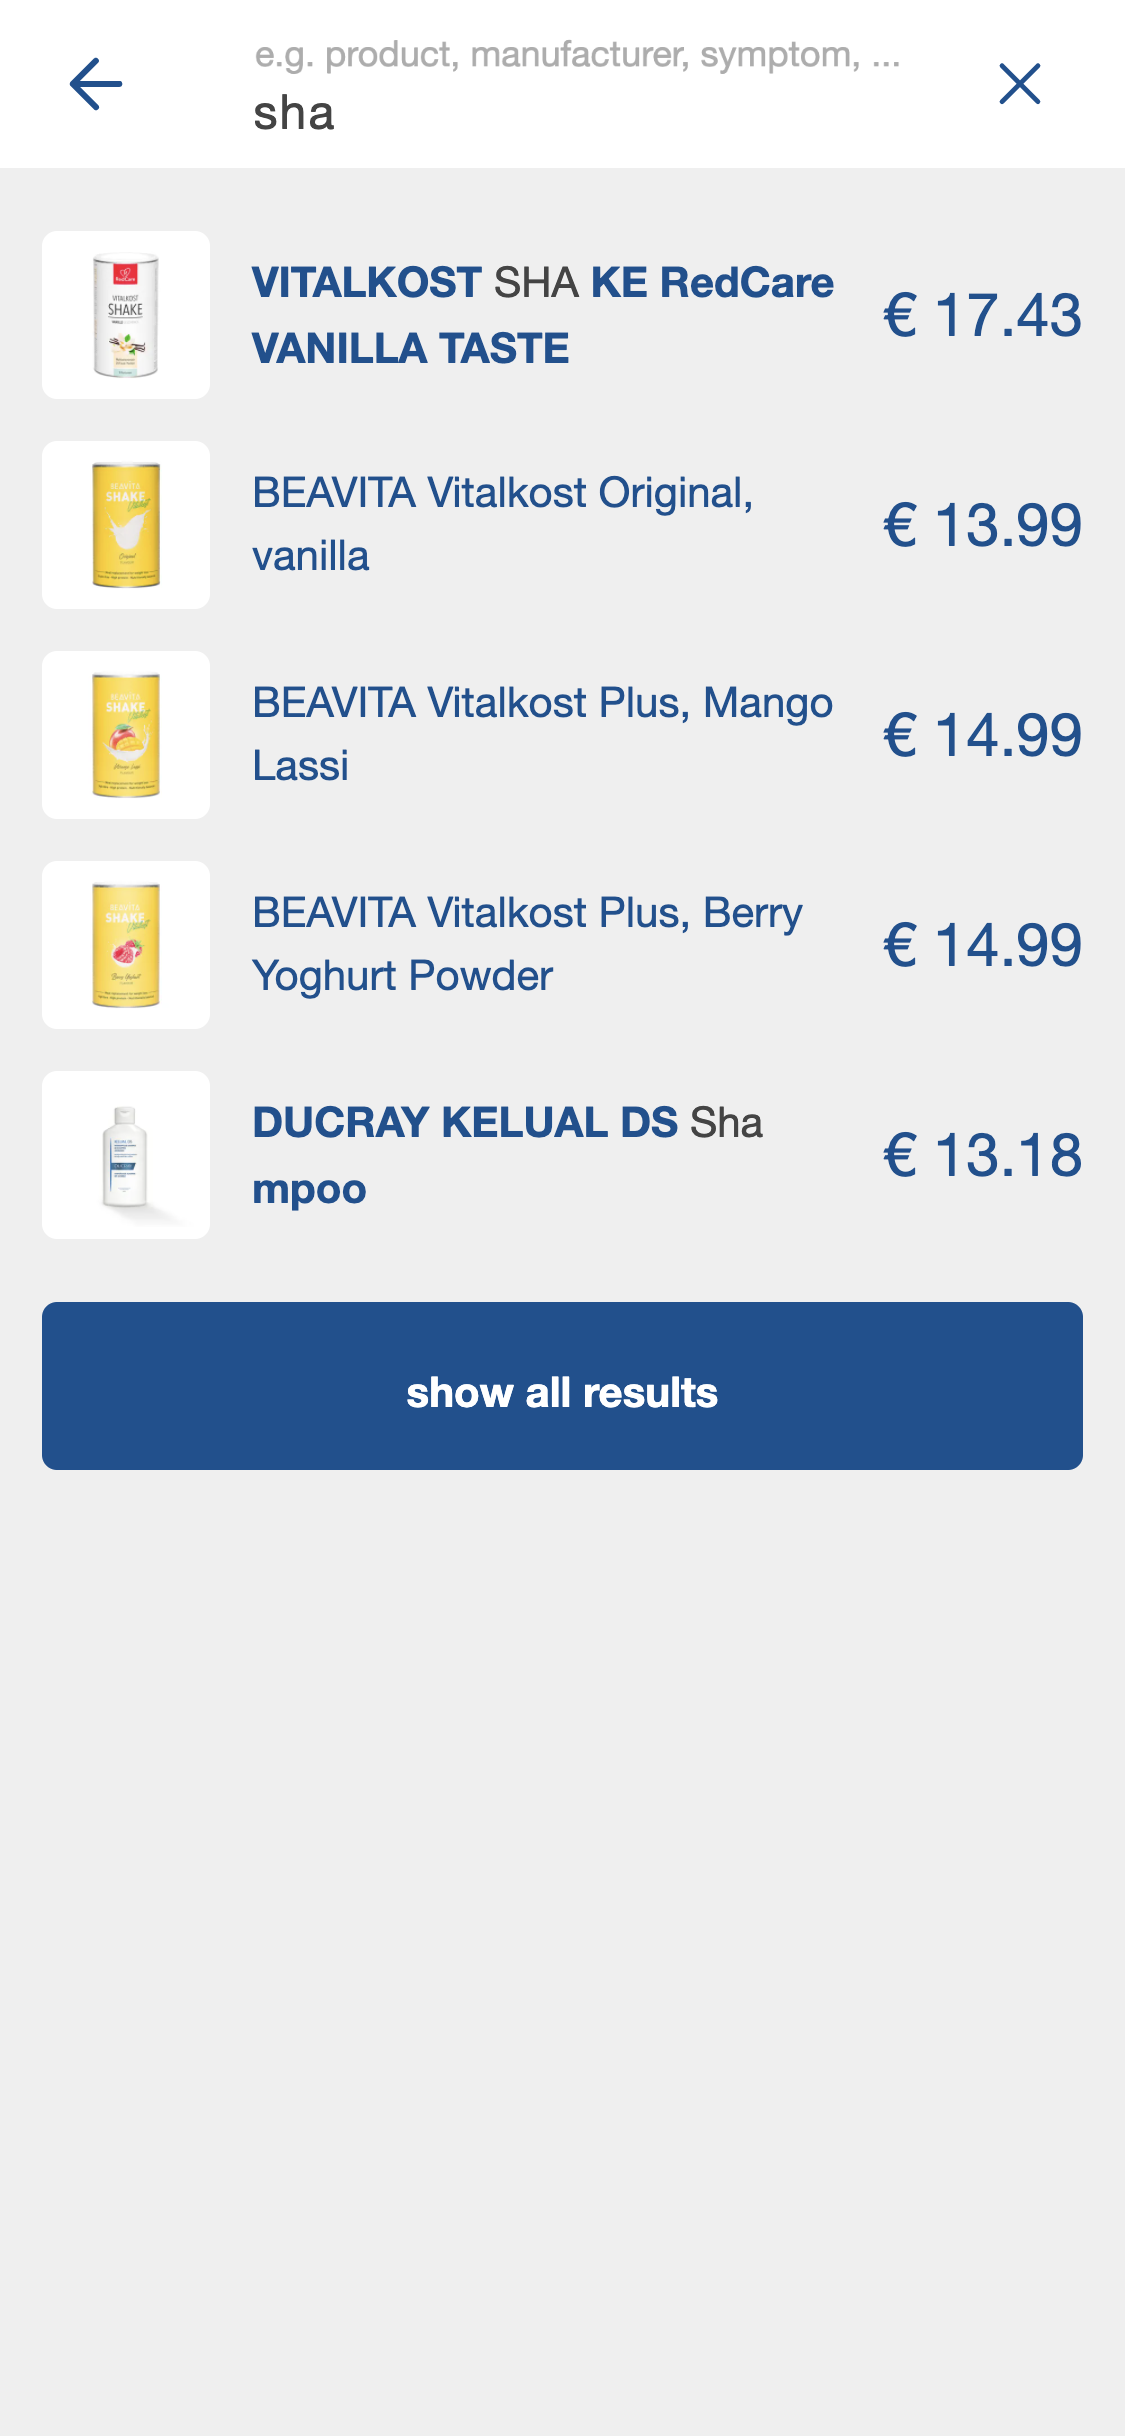Tap the search placeholder hint text
Viewport: 1125px width, 2436px height.
[577, 55]
